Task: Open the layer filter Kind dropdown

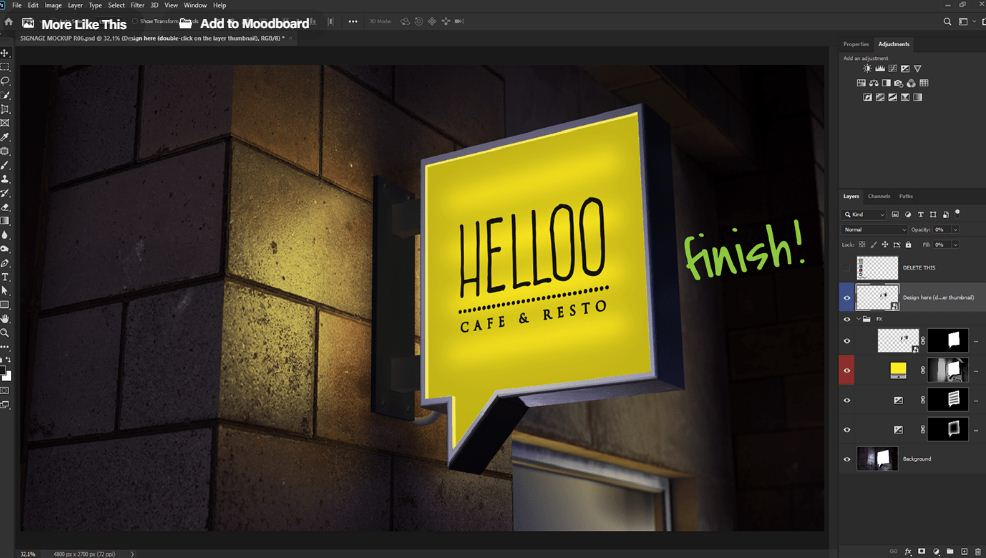Action: pyautogui.click(x=865, y=214)
